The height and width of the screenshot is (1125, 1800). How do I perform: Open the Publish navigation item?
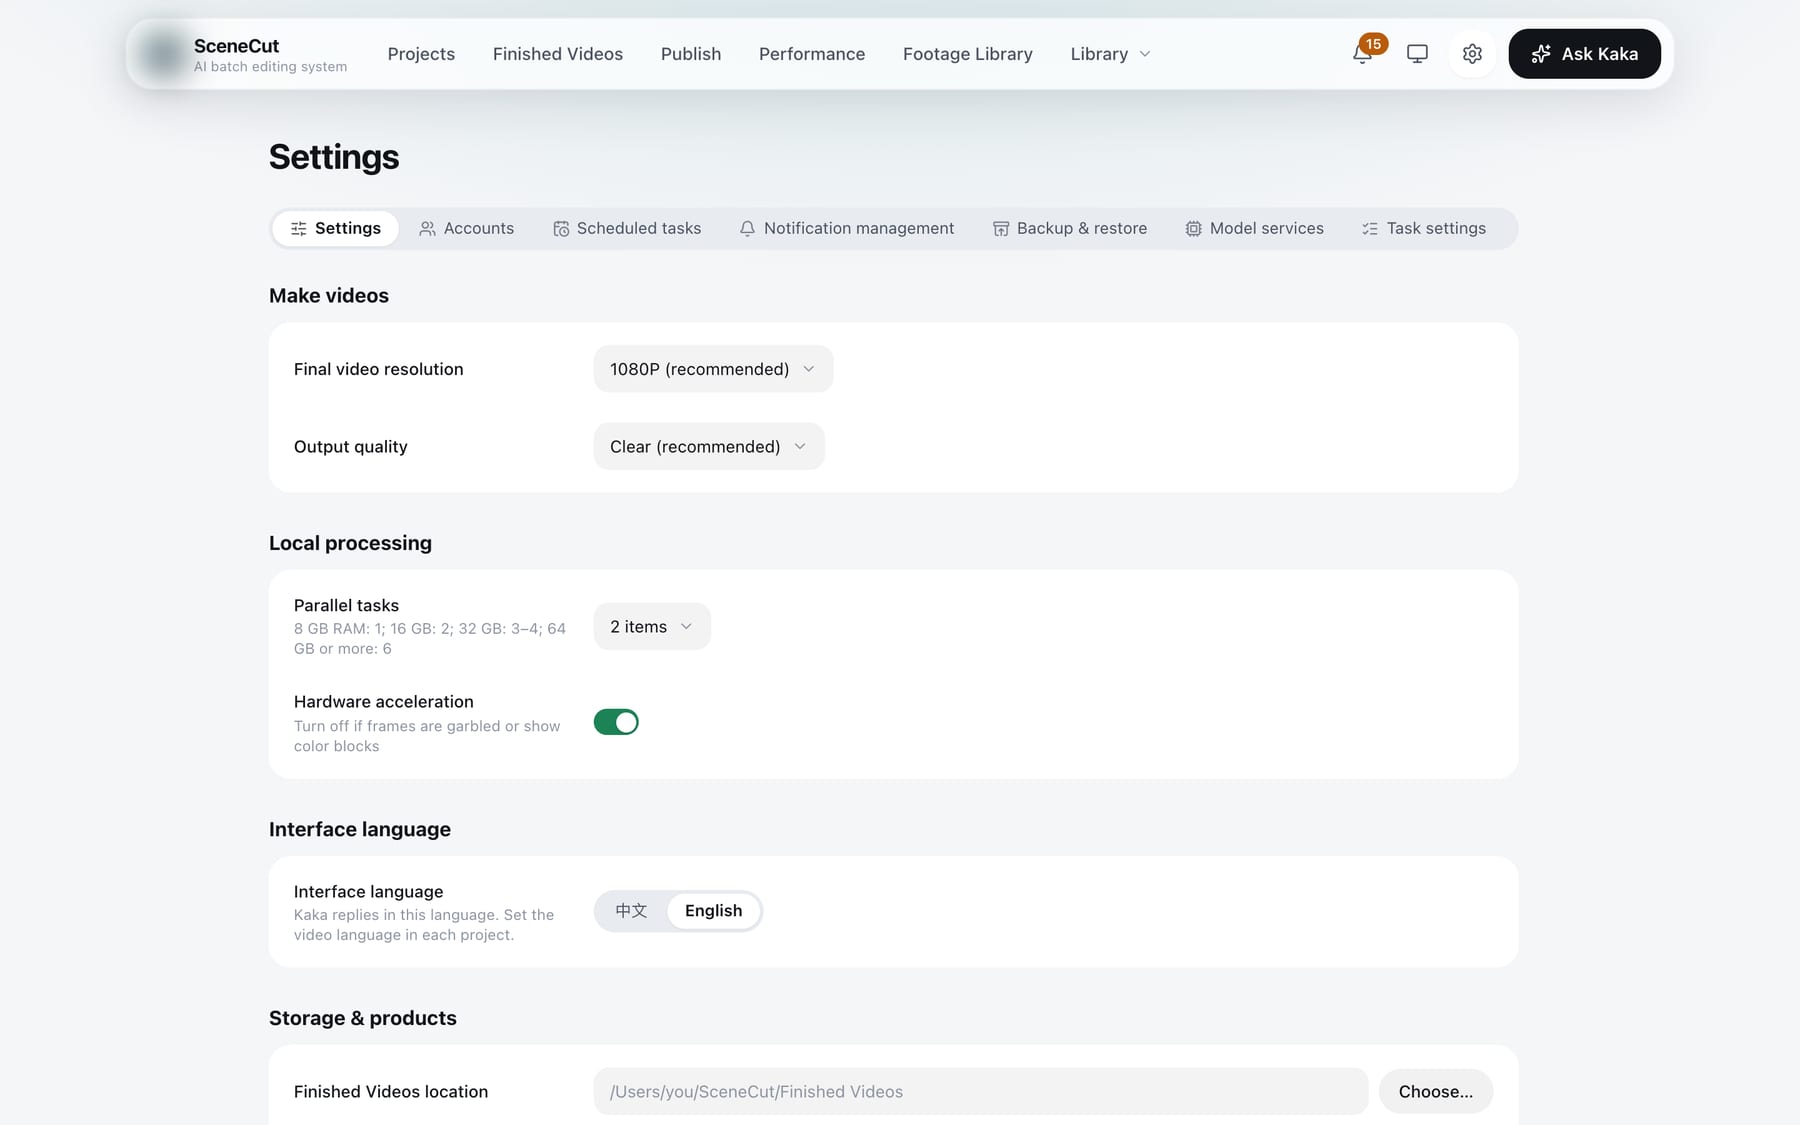pos(691,54)
